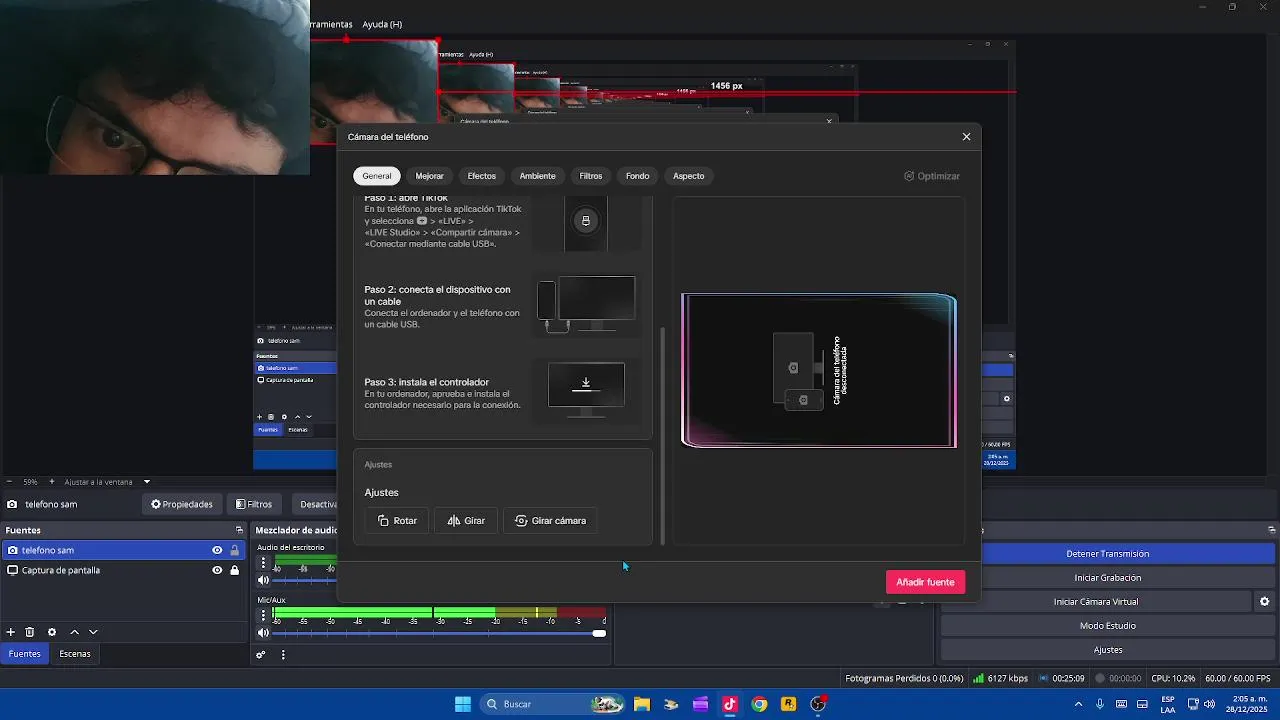Zoom out the preview with minus
This screenshot has width=1280, height=720.
coord(9,481)
